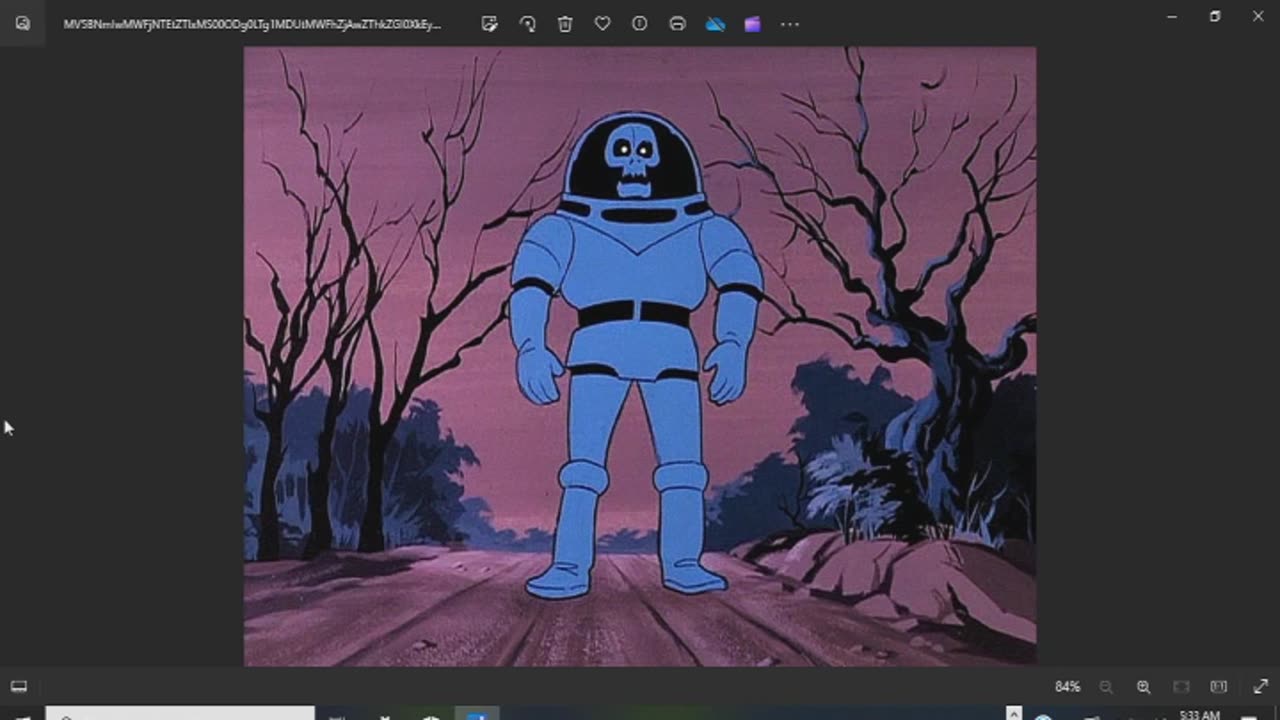Open the purple Clipchamp icon
This screenshot has width=1280, height=720.
coord(752,24)
